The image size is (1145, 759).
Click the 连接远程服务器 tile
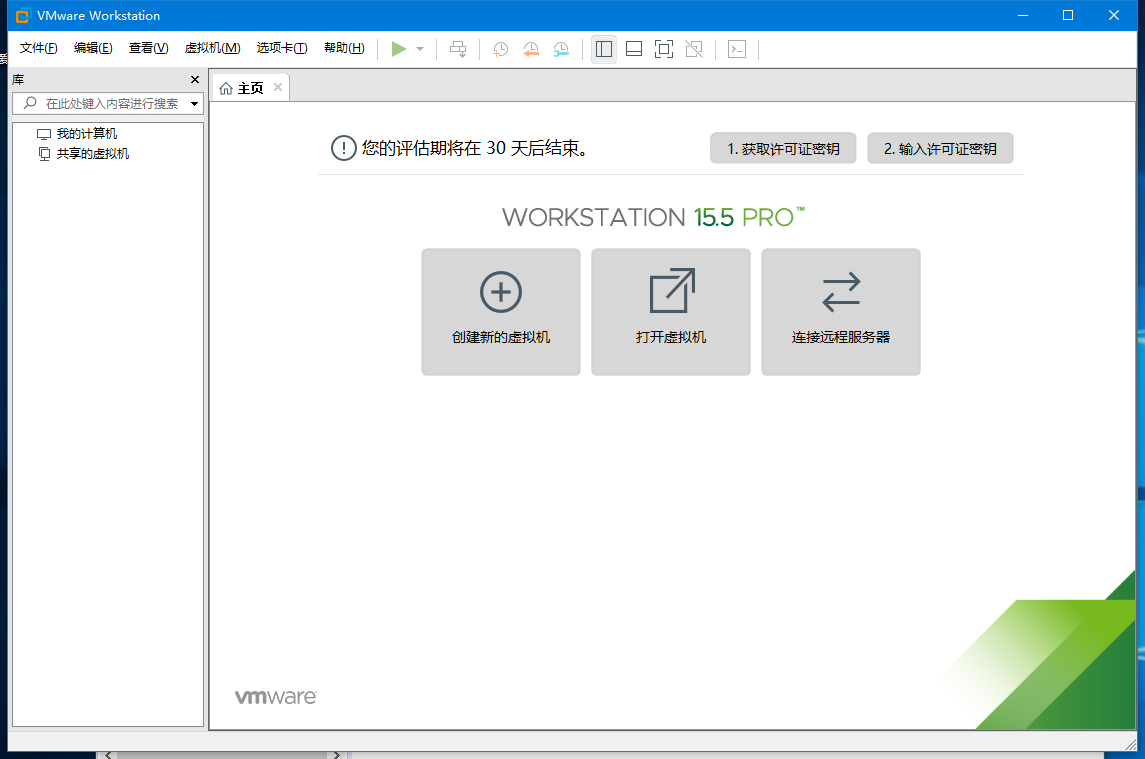pos(840,312)
